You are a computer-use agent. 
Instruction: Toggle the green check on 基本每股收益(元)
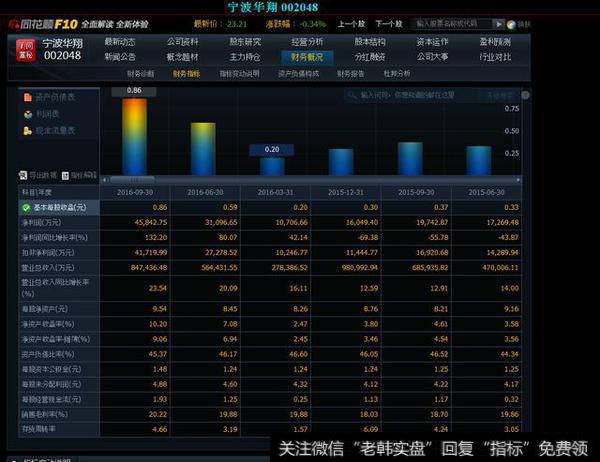[x=26, y=207]
